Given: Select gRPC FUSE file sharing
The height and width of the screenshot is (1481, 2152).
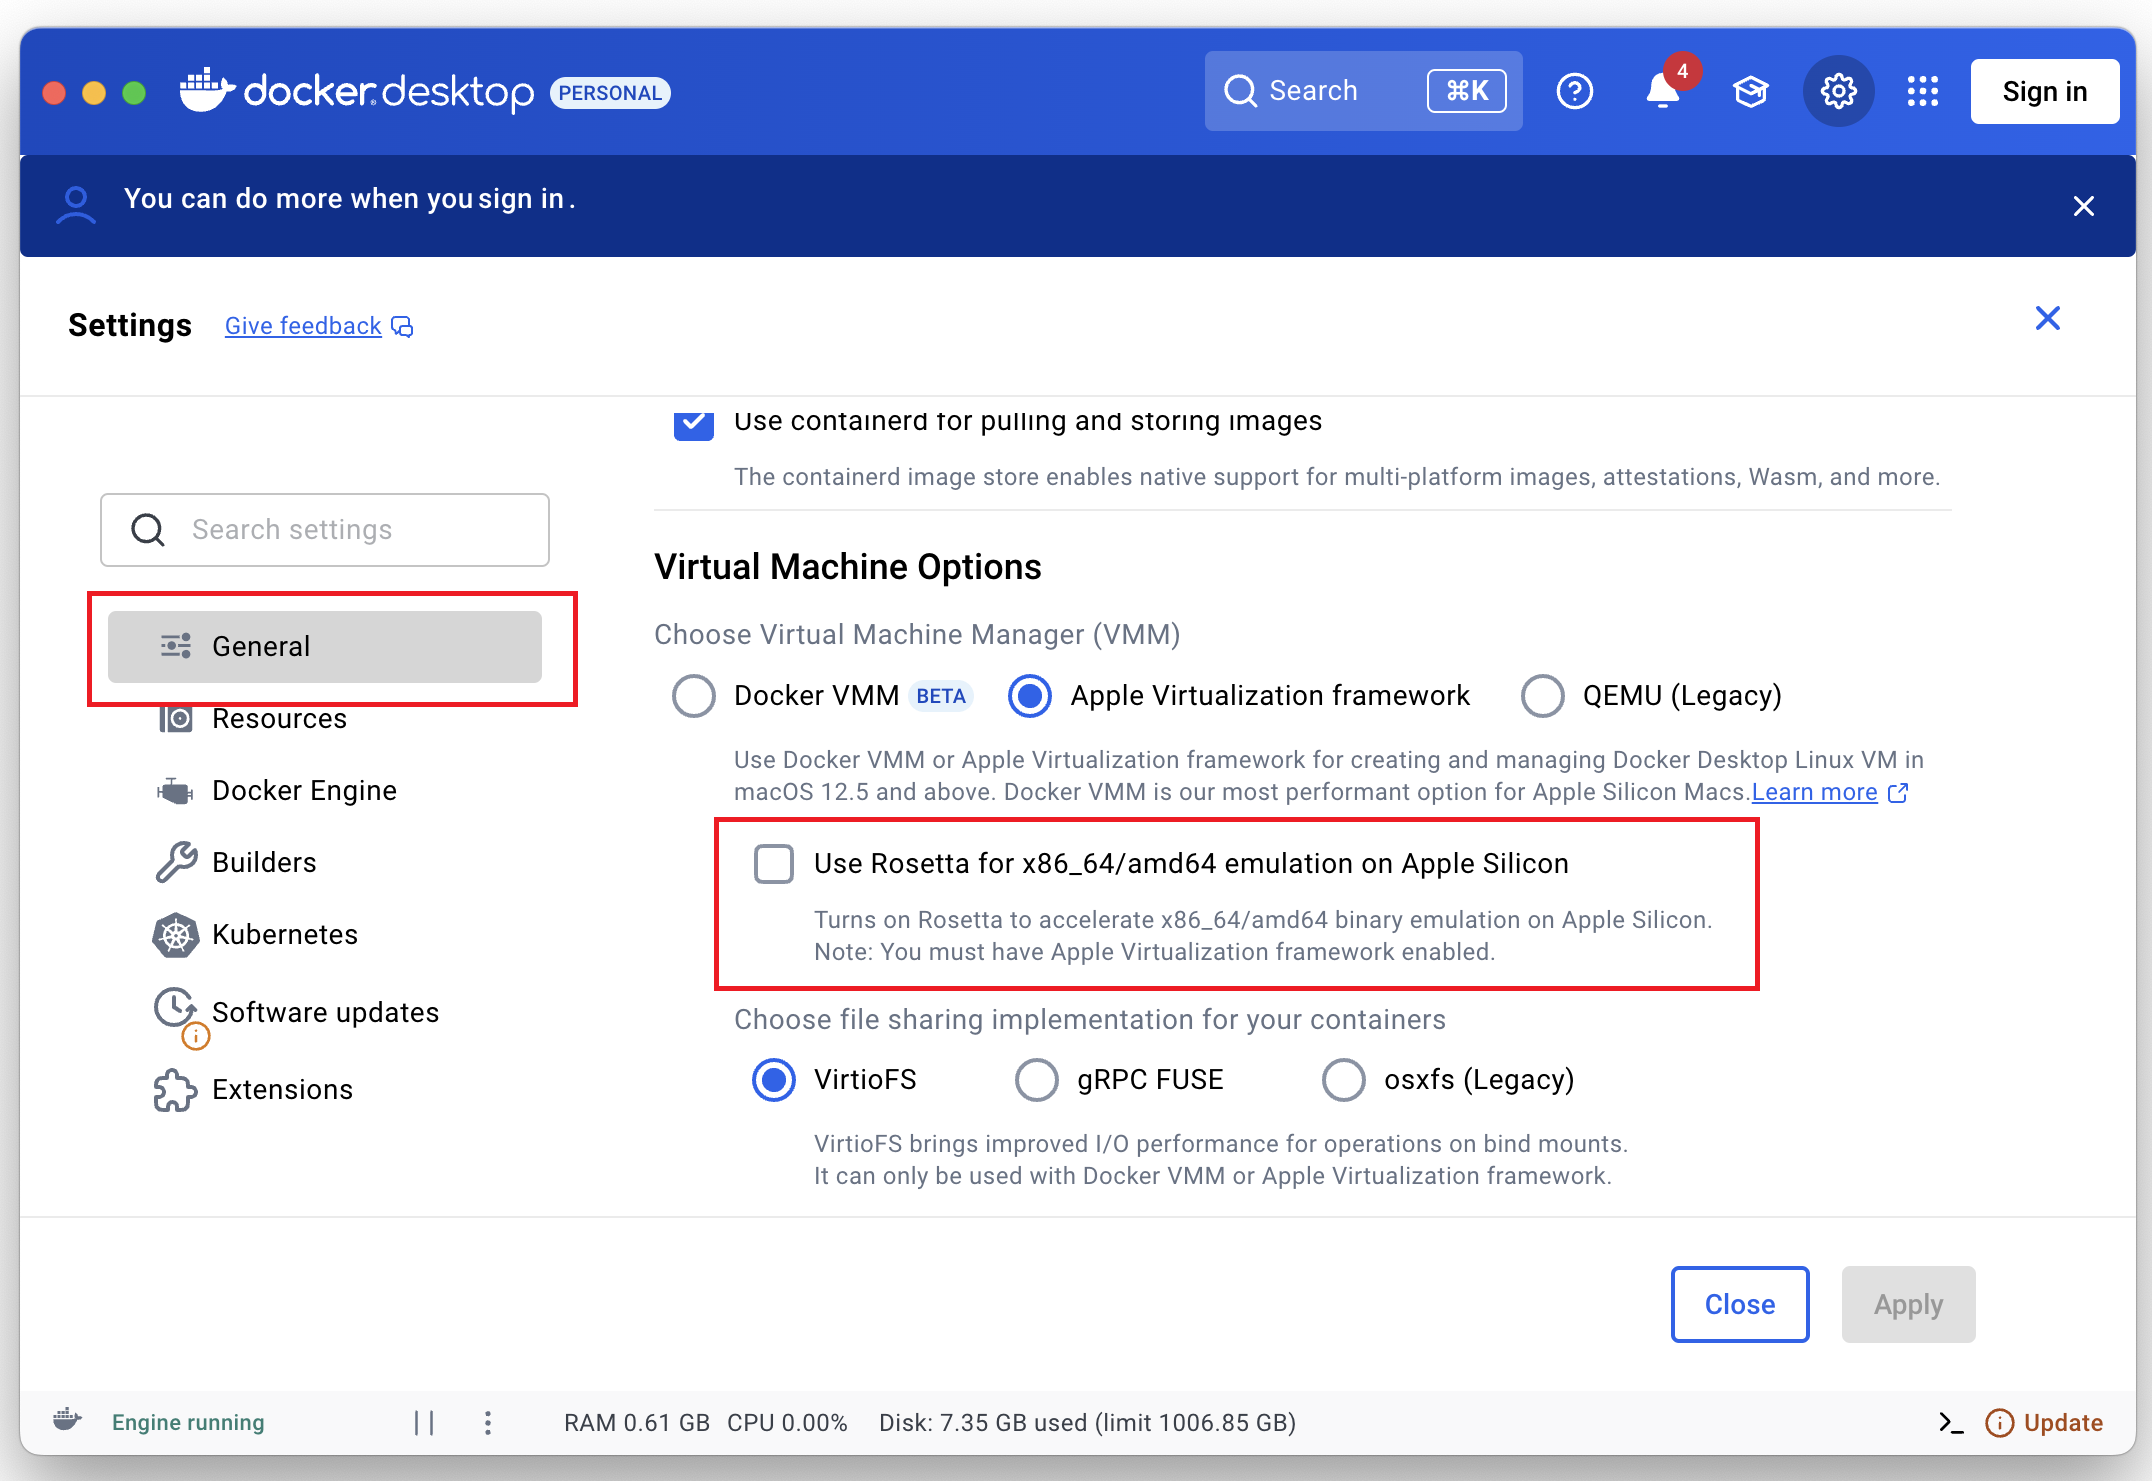Looking at the screenshot, I should pyautogui.click(x=1036, y=1080).
